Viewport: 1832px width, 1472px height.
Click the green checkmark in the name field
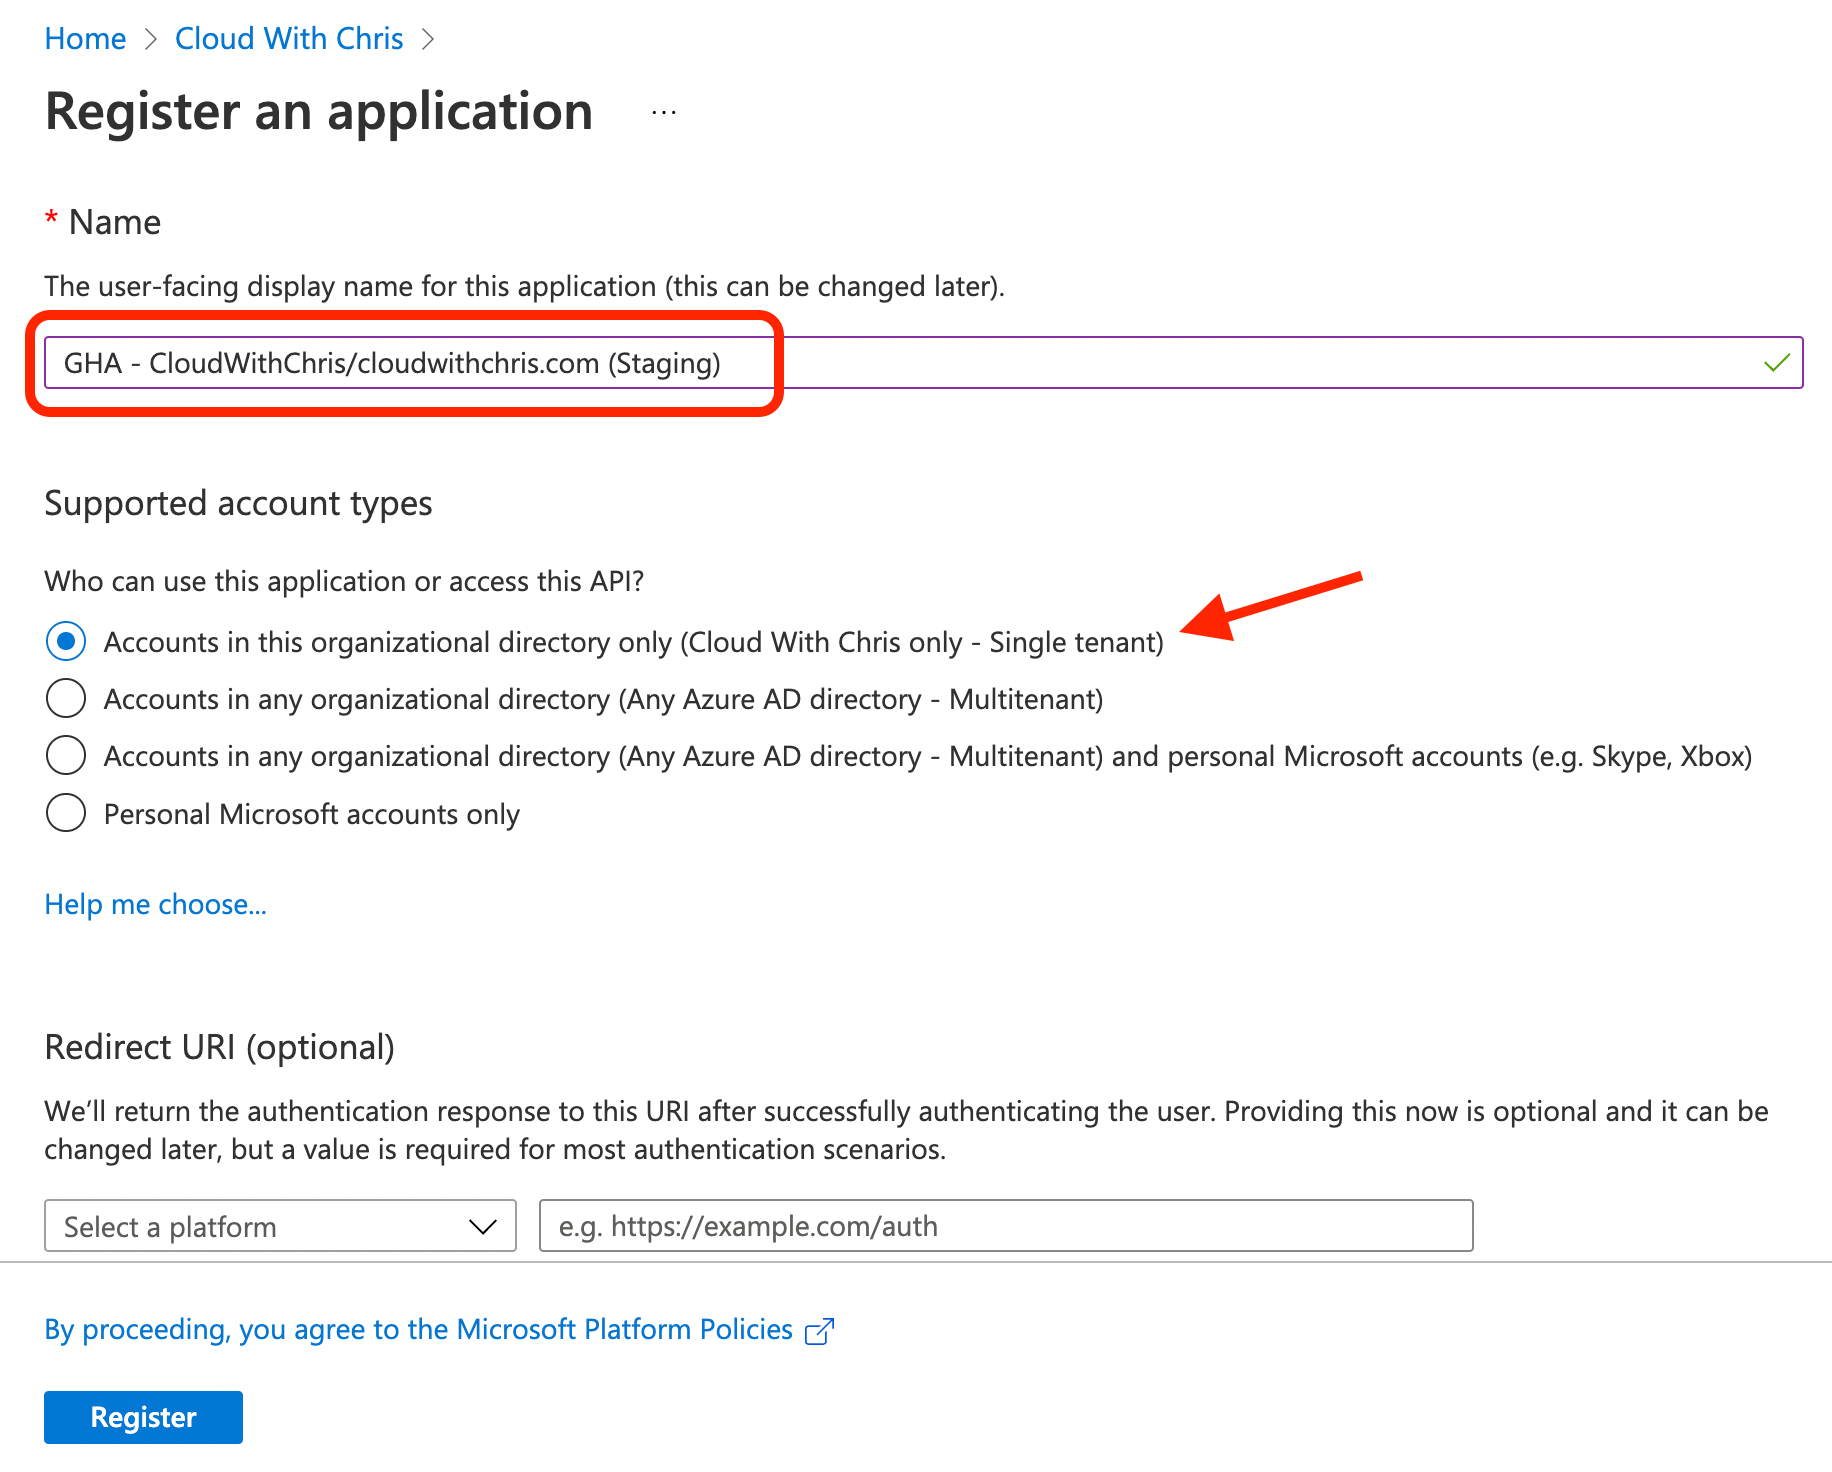pyautogui.click(x=1776, y=363)
